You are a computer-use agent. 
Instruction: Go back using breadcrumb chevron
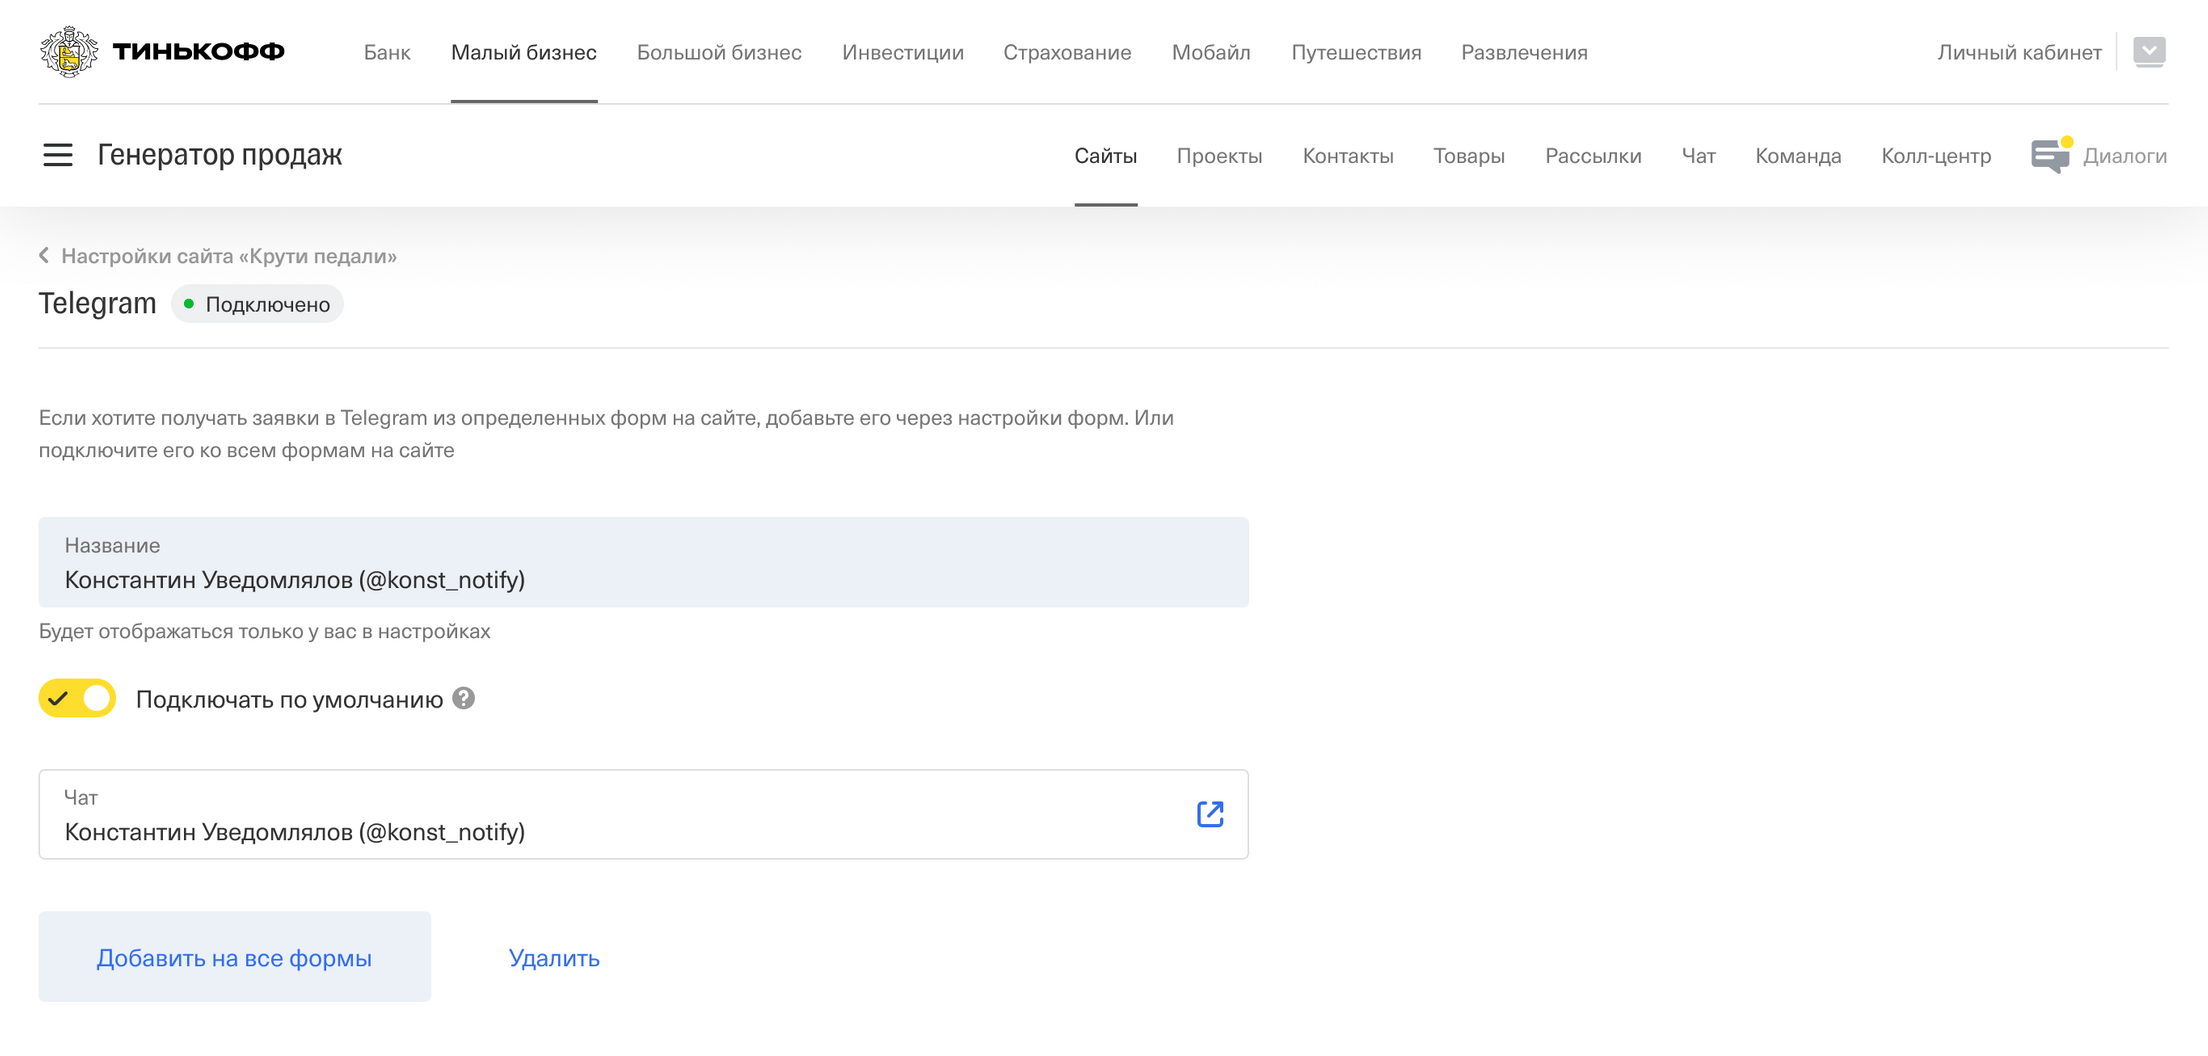[x=44, y=256]
